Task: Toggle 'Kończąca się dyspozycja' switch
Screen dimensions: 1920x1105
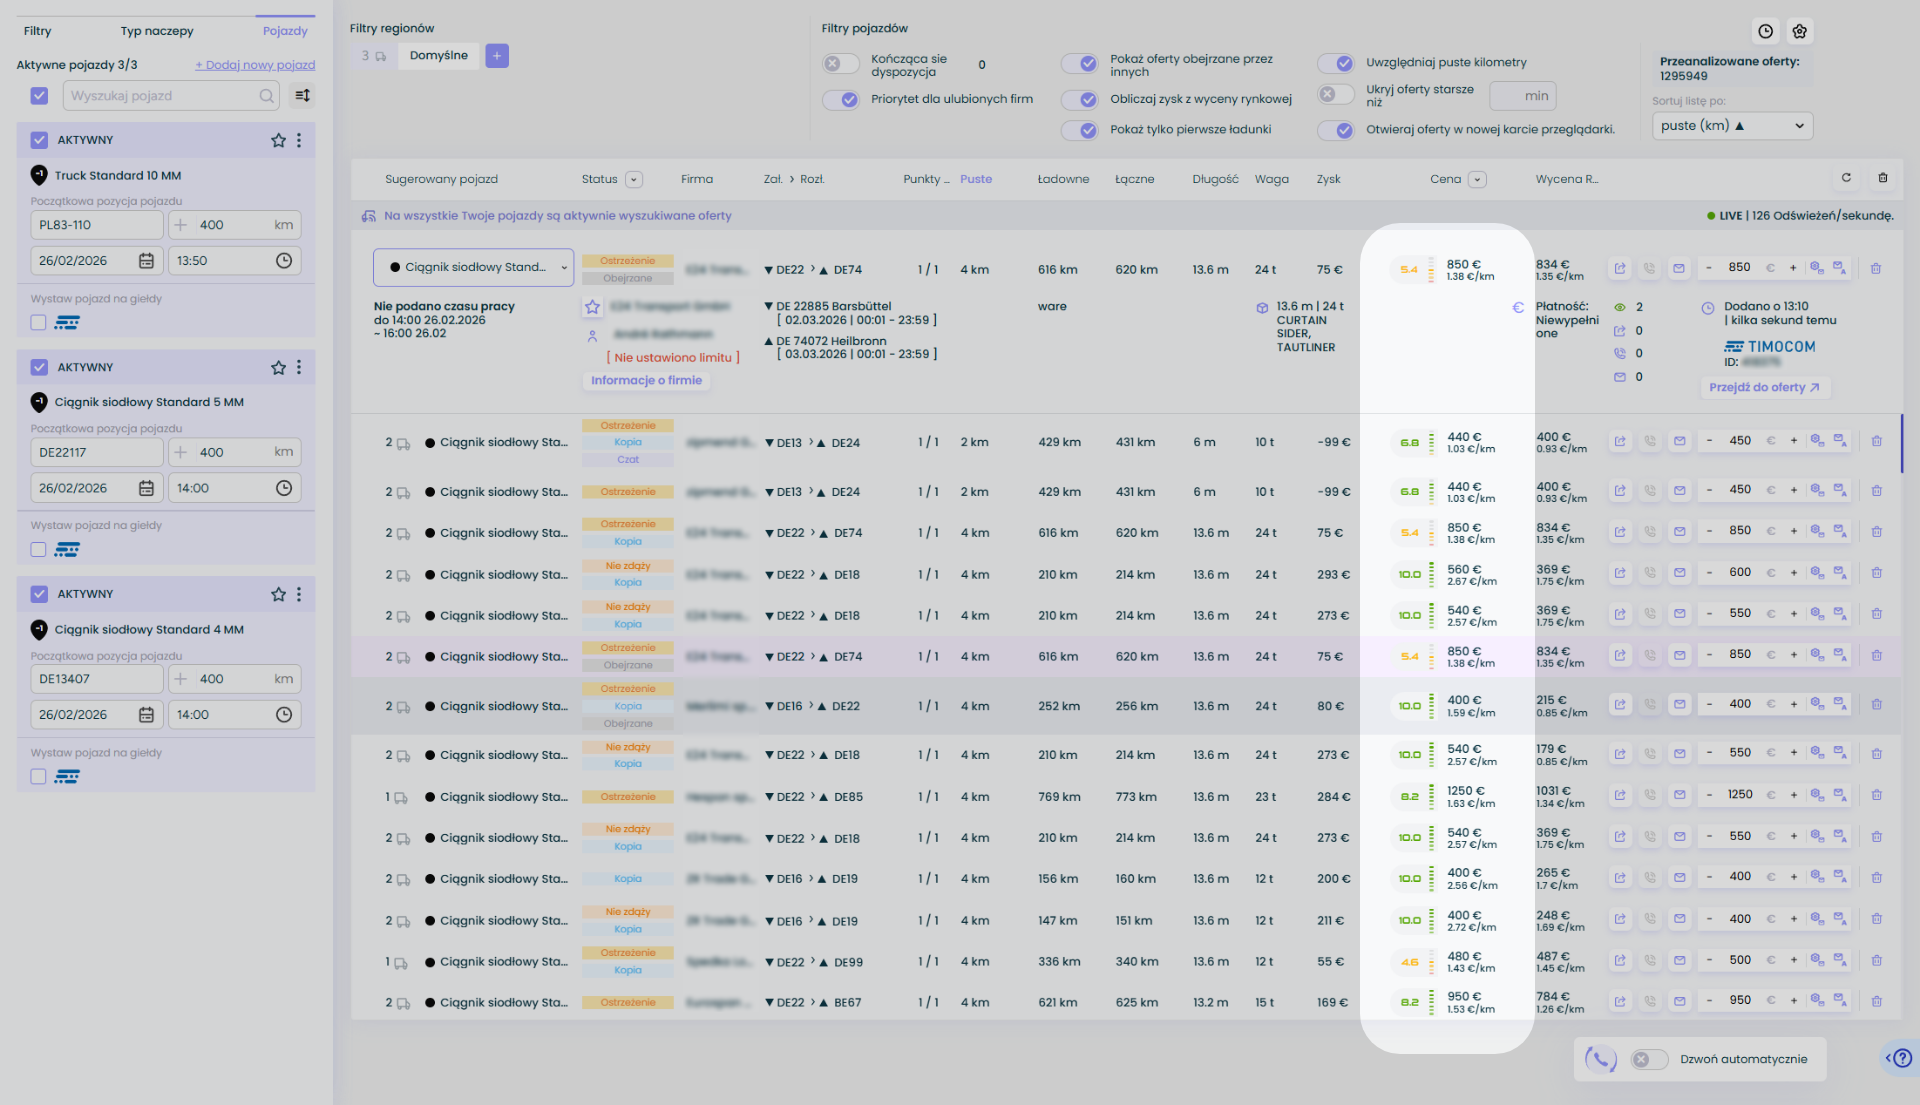Action: (x=840, y=64)
